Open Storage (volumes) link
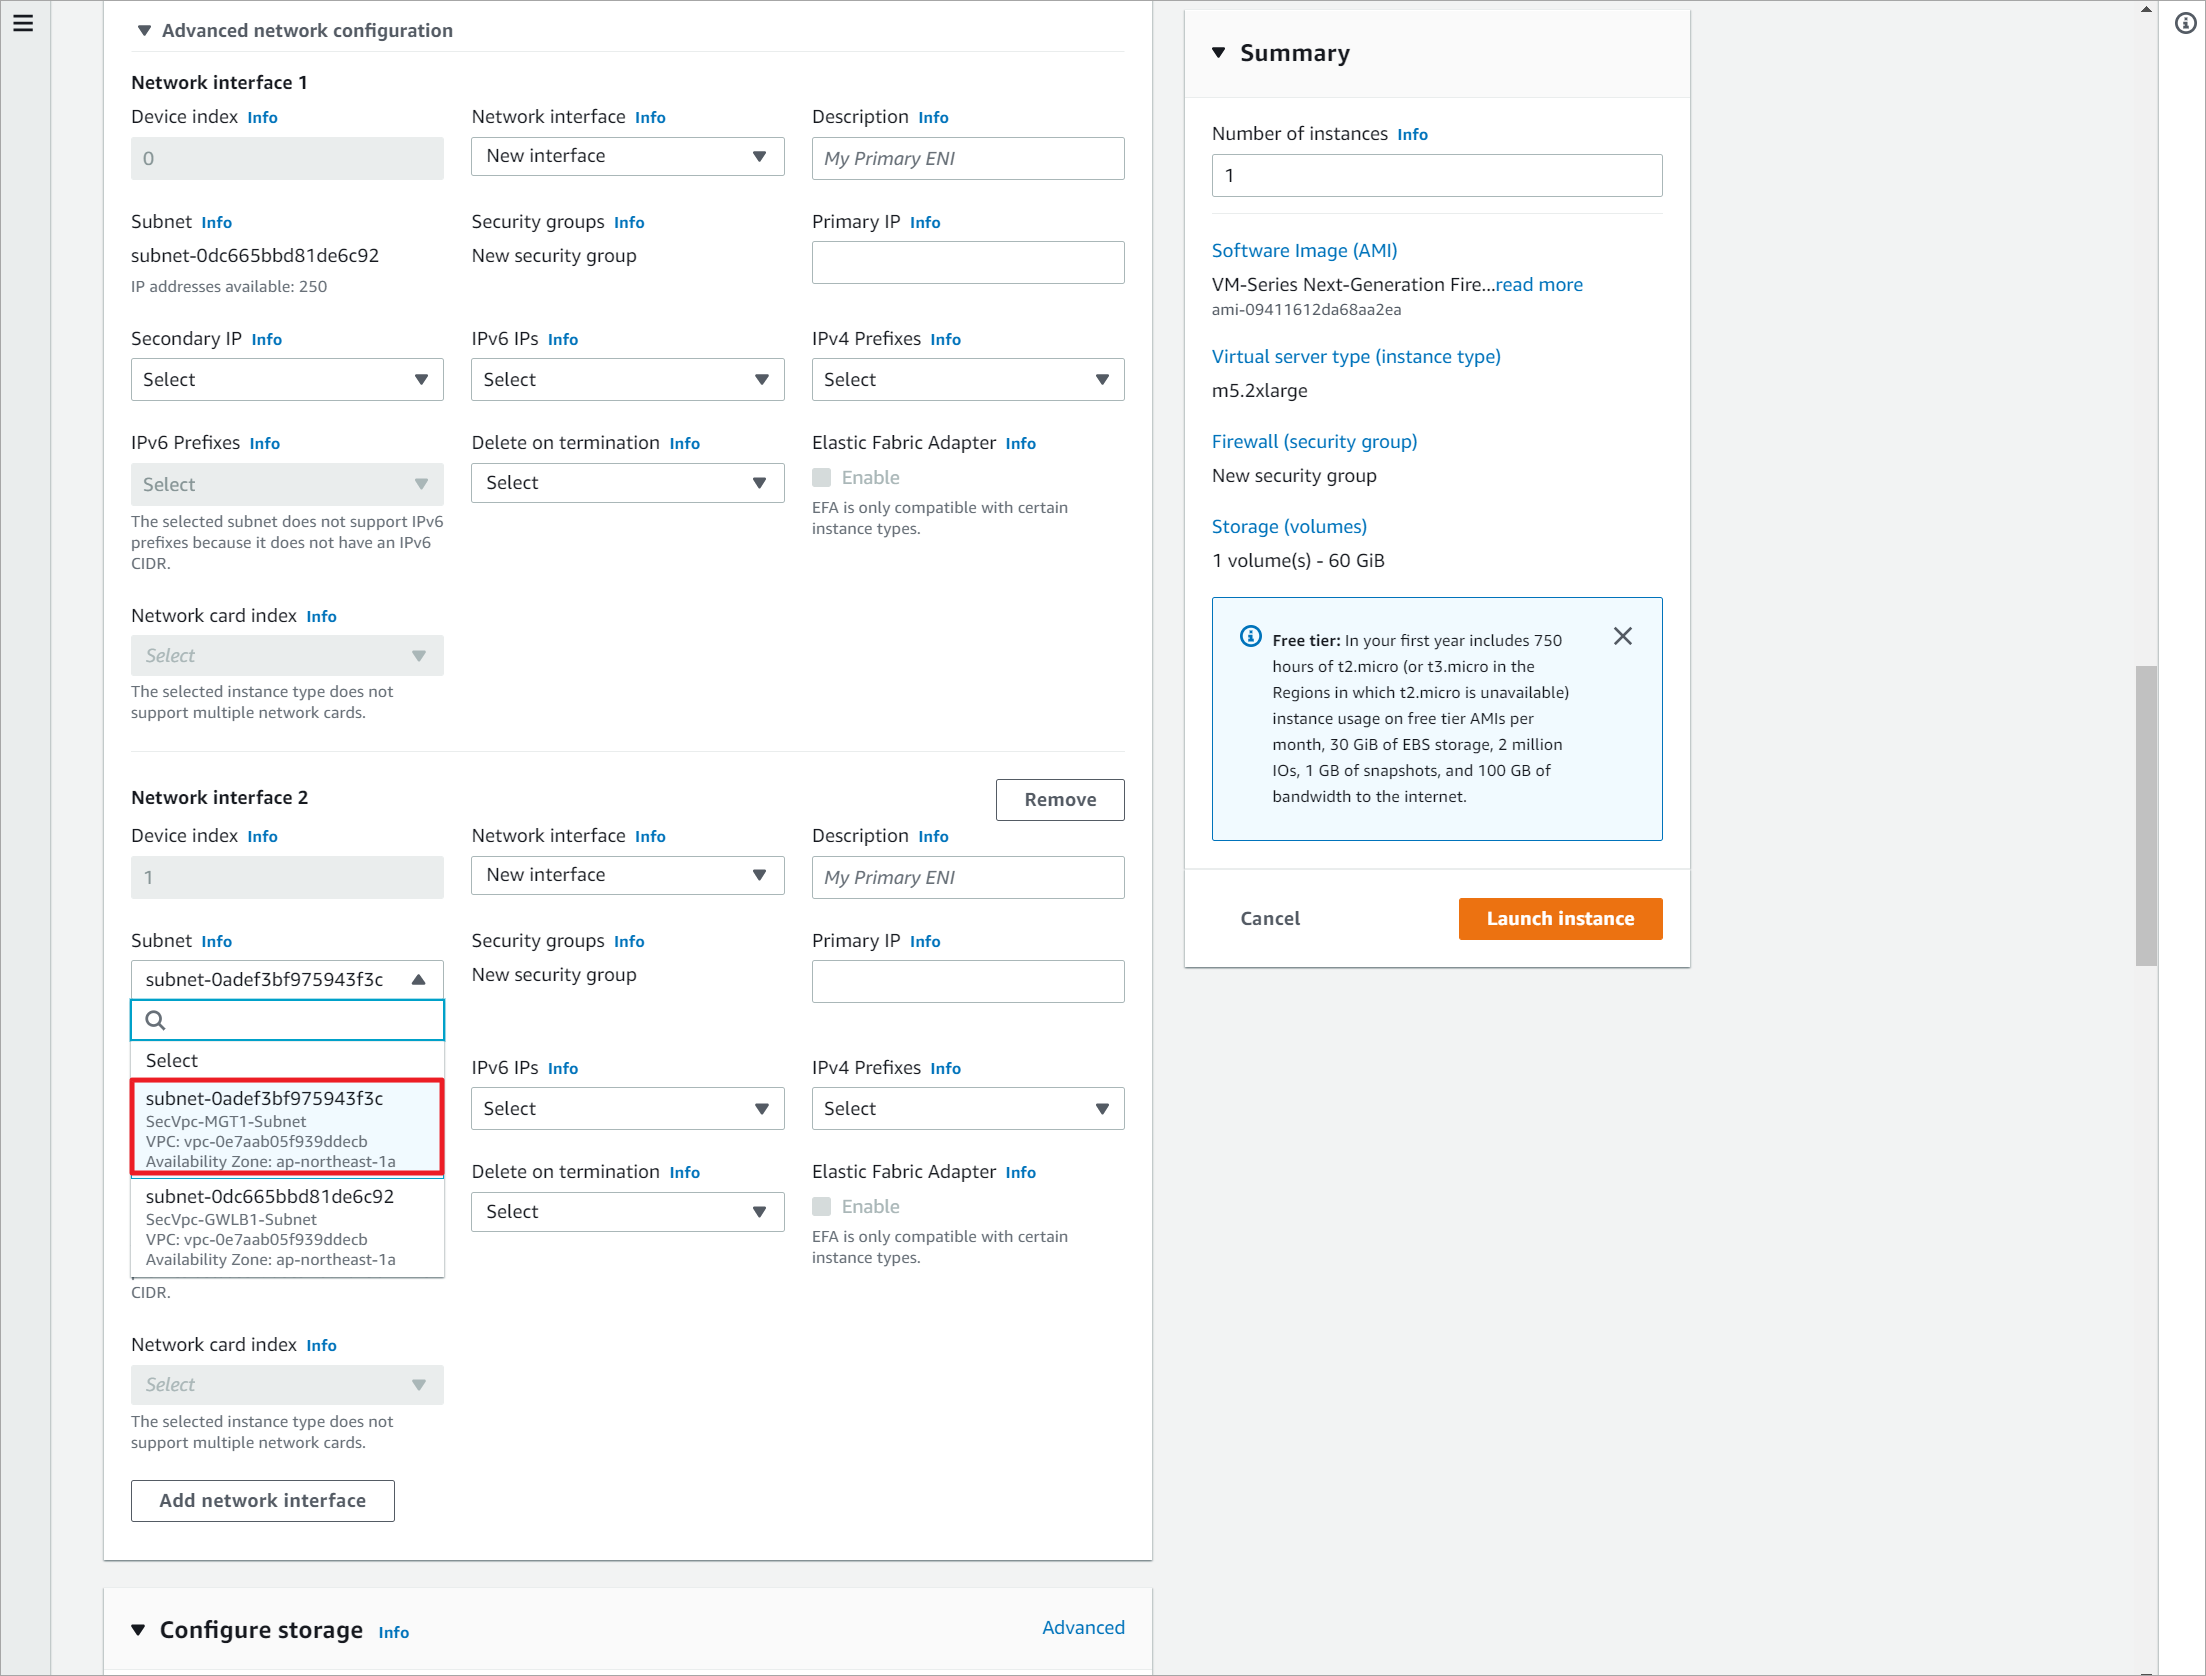 [x=1289, y=527]
